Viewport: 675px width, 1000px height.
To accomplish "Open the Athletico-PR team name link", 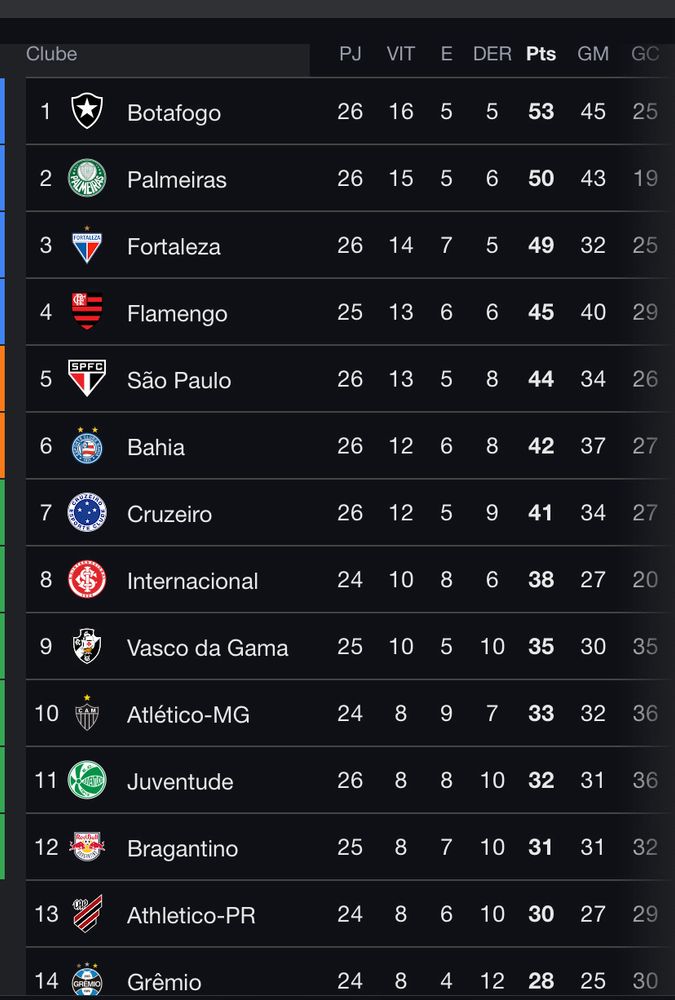I will [x=191, y=915].
